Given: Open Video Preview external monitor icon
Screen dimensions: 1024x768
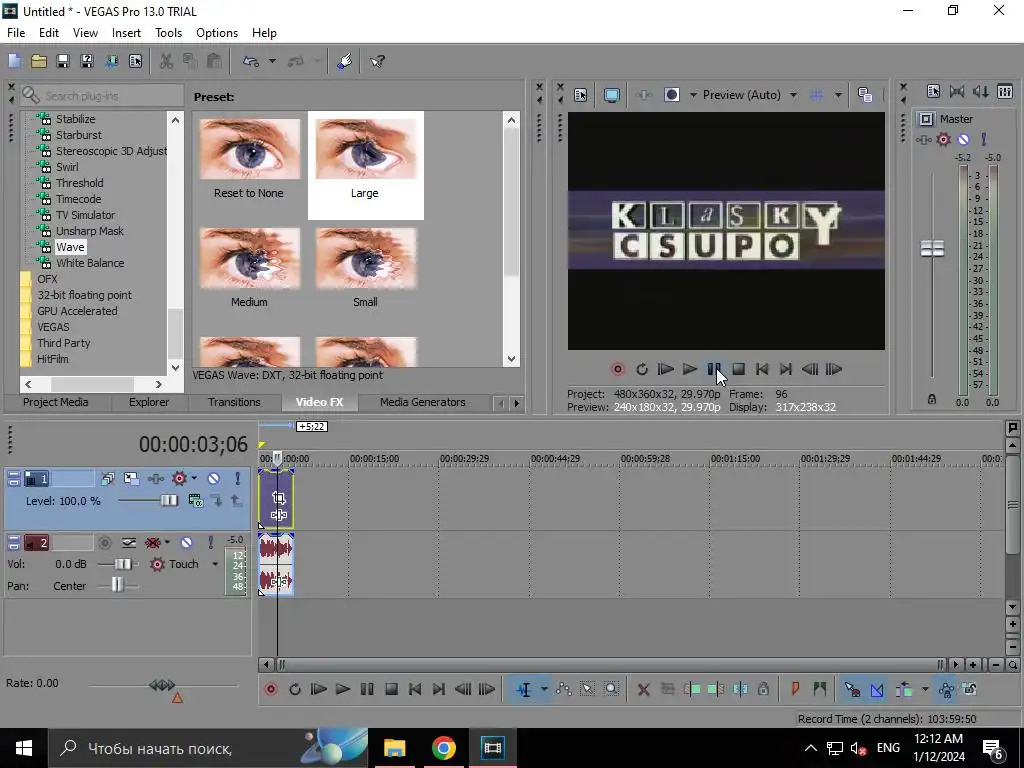Looking at the screenshot, I should (611, 95).
